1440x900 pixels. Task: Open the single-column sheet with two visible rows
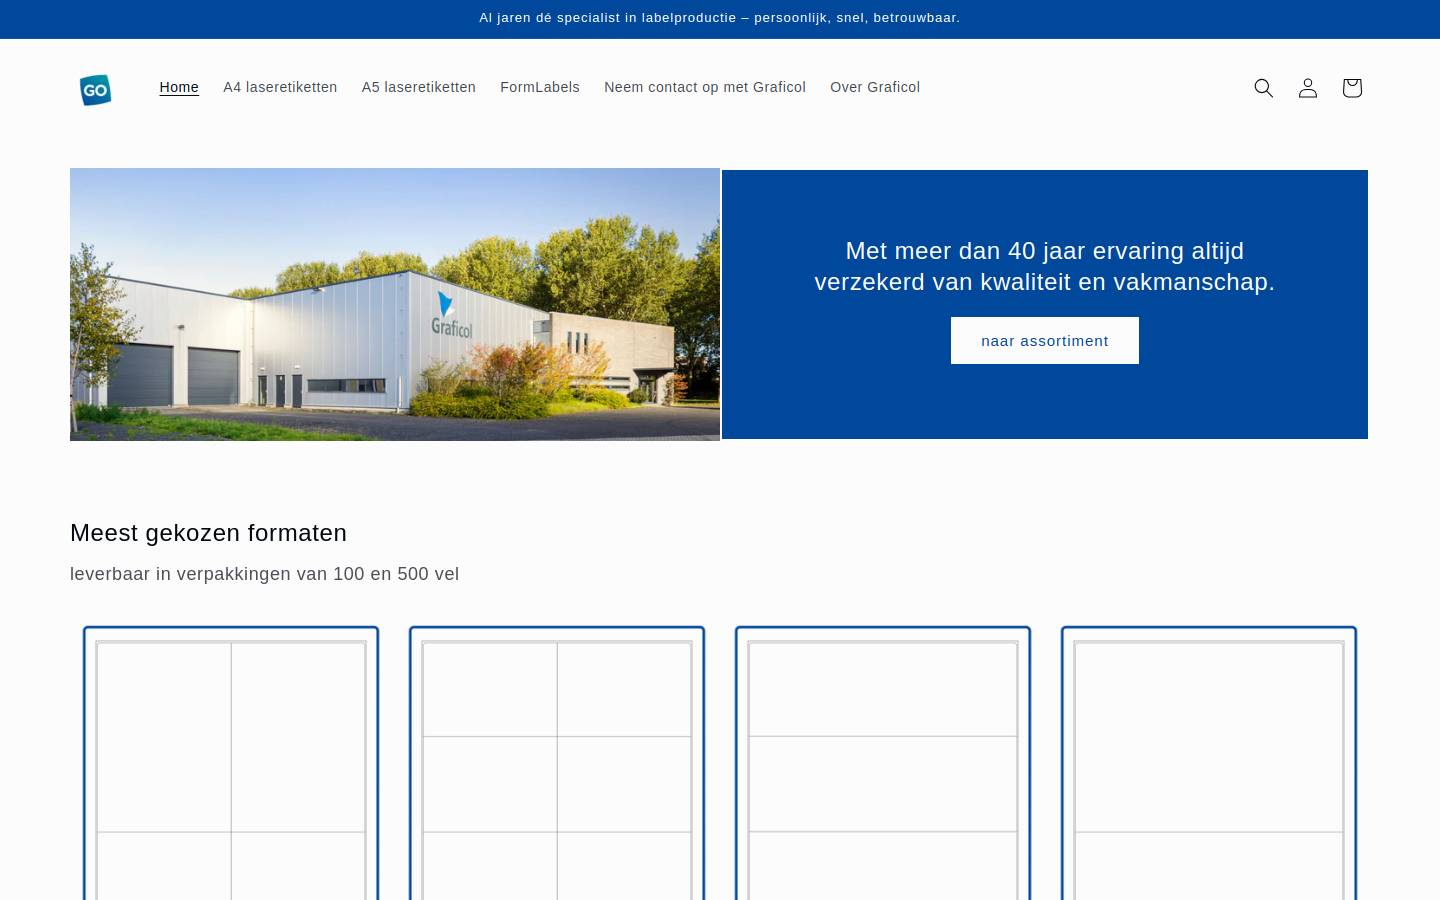1209,764
